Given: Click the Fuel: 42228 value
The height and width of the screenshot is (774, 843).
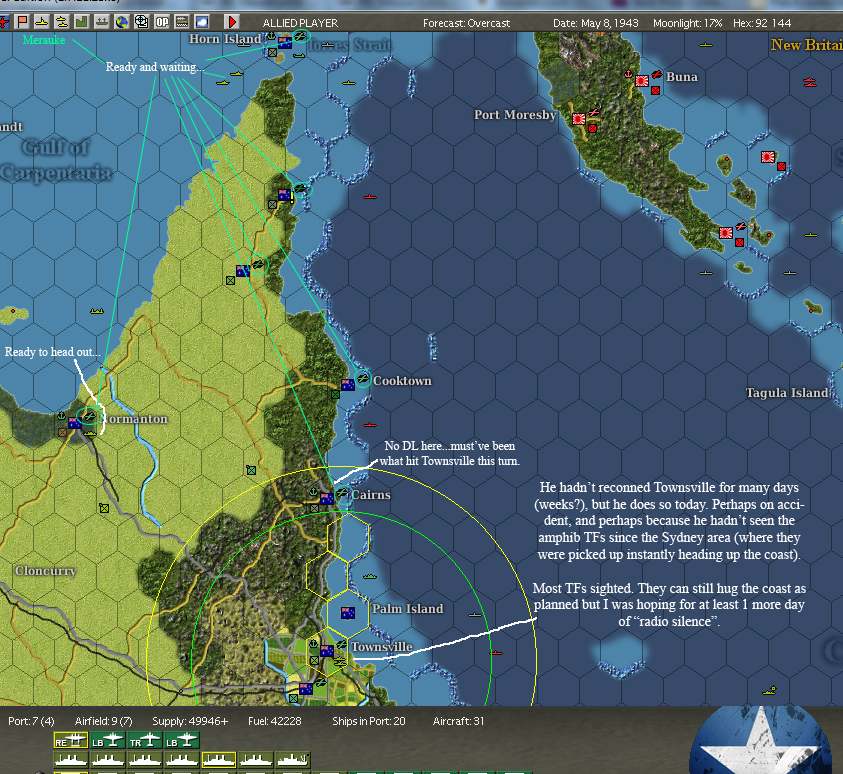Looking at the screenshot, I should coord(275,721).
